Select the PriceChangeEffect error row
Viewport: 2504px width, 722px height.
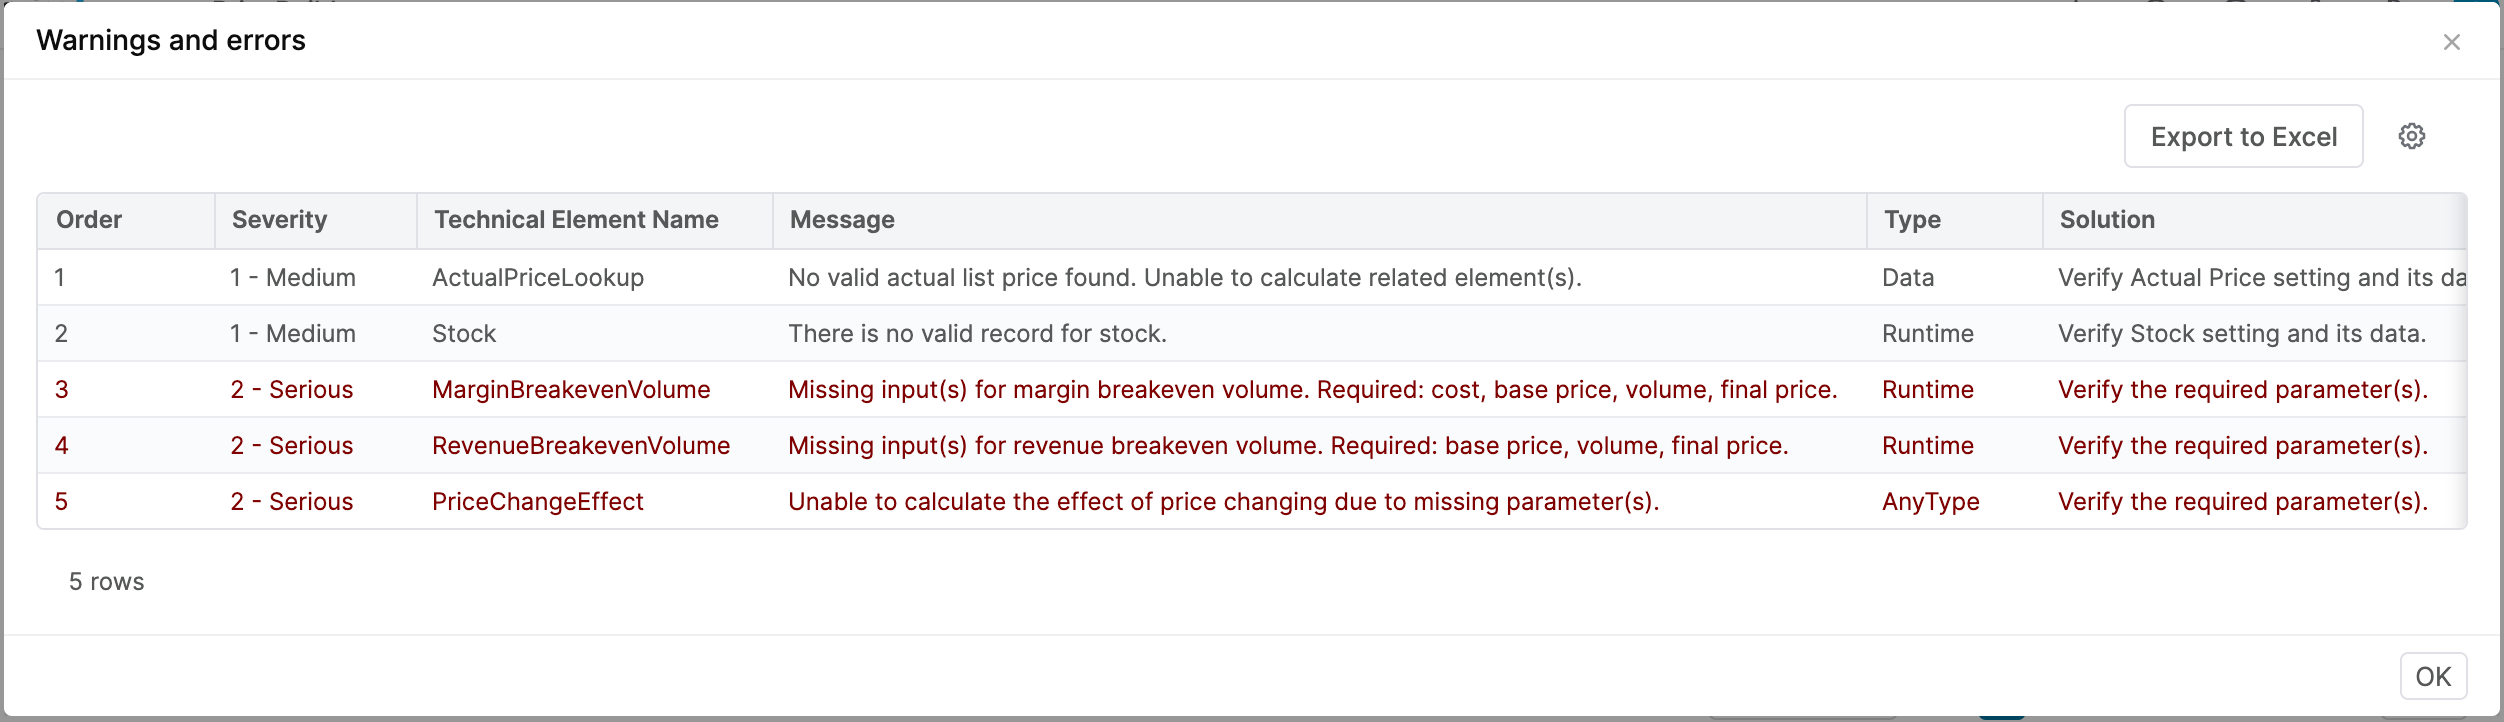(538, 502)
